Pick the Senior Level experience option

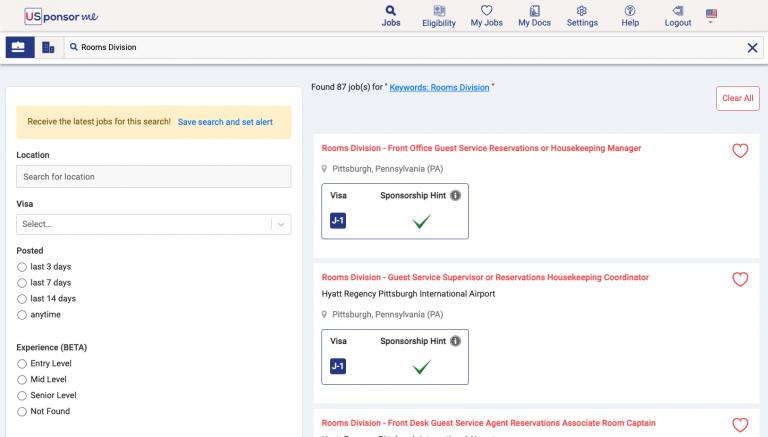pos(23,395)
